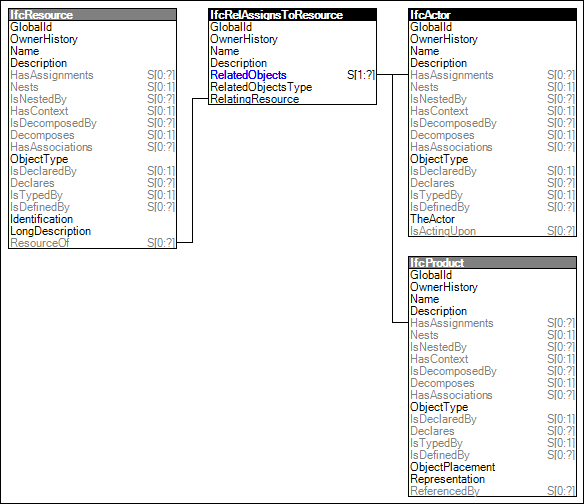Click IsDeclaredBy in the IfcProduct box
Screen dimensions: 584x504
(444, 419)
